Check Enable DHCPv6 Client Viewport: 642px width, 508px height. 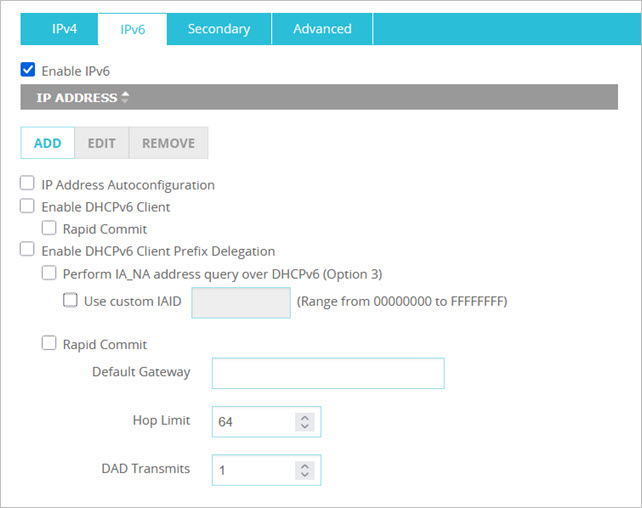coord(28,207)
